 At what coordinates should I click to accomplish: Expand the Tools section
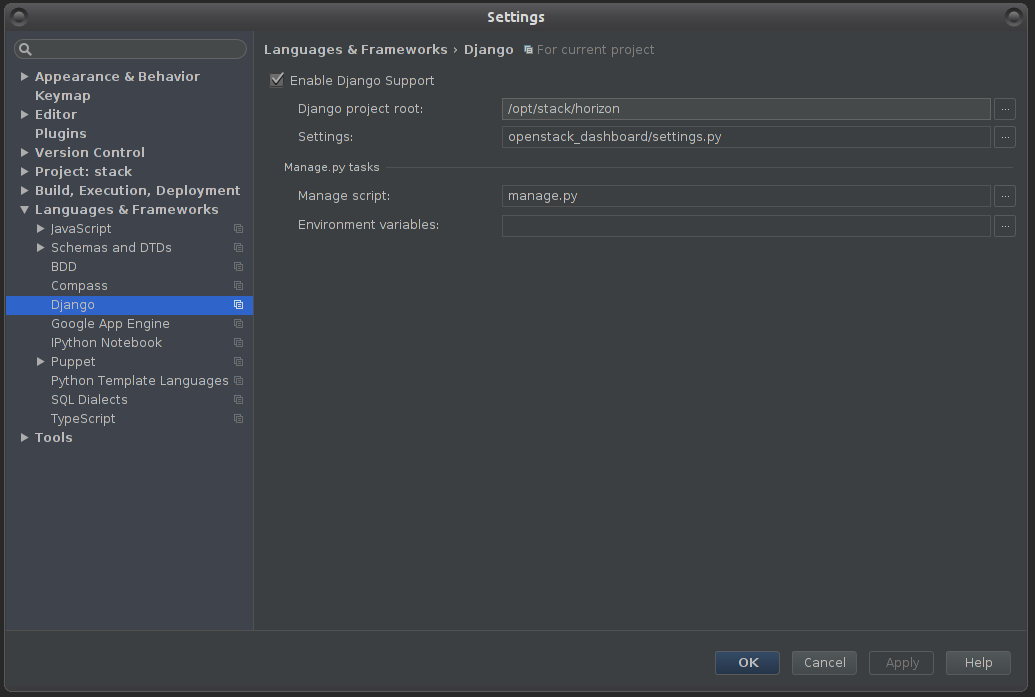point(24,437)
